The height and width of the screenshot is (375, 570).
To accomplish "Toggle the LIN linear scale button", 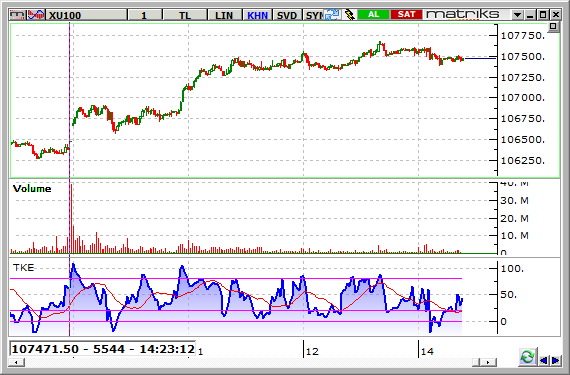I will click(x=224, y=15).
